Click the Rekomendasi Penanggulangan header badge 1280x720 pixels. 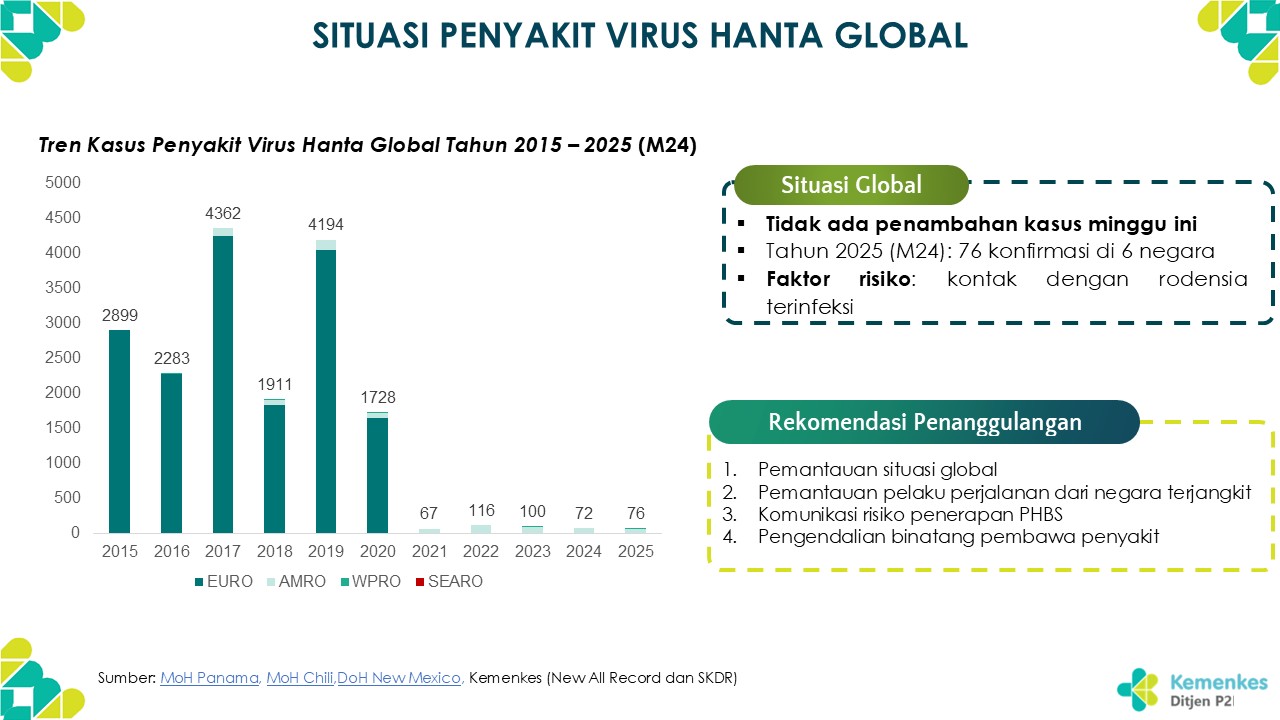click(924, 422)
